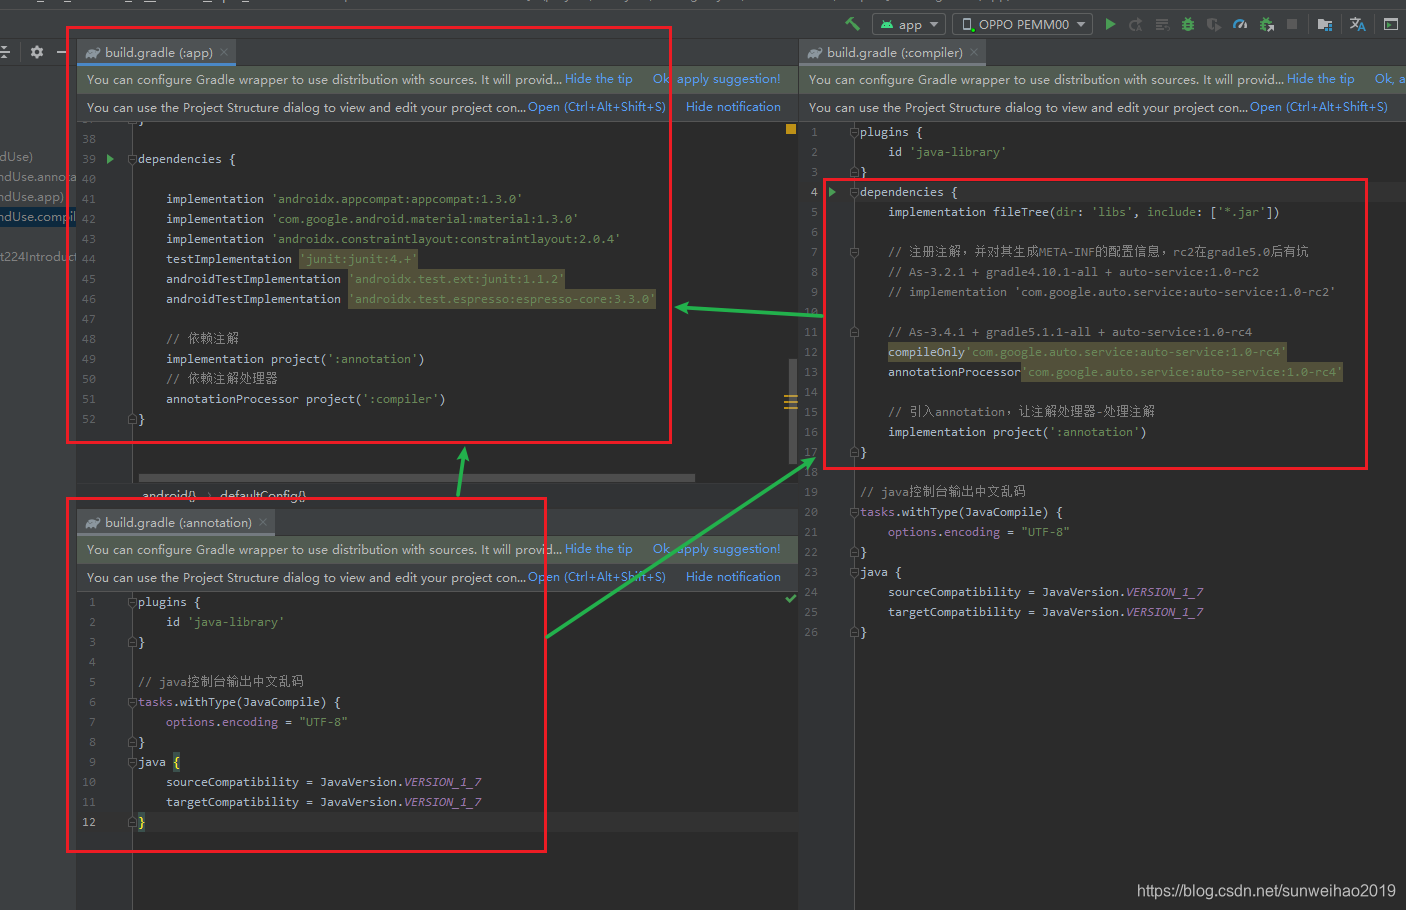Close the build.gradle (:compiler) tab
This screenshot has width=1406, height=910.
974,52
